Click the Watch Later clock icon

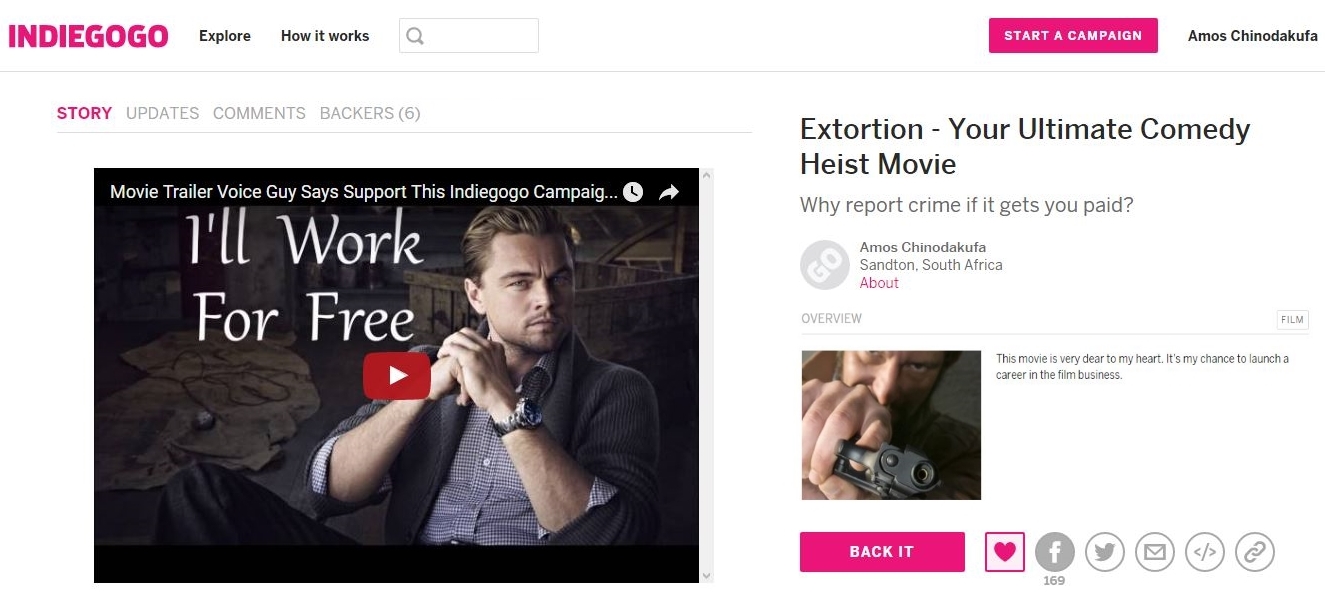pos(633,192)
